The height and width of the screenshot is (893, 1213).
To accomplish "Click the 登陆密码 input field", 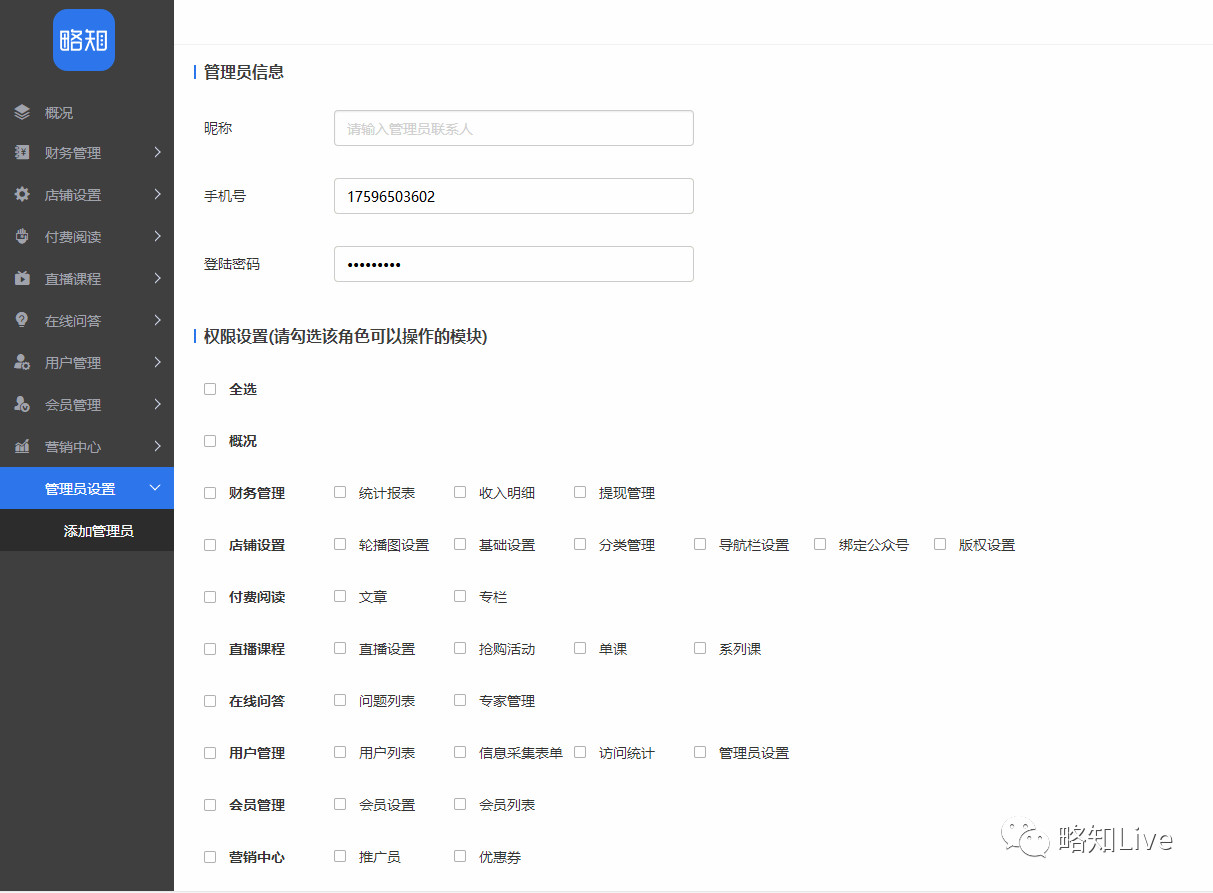I will pos(513,264).
